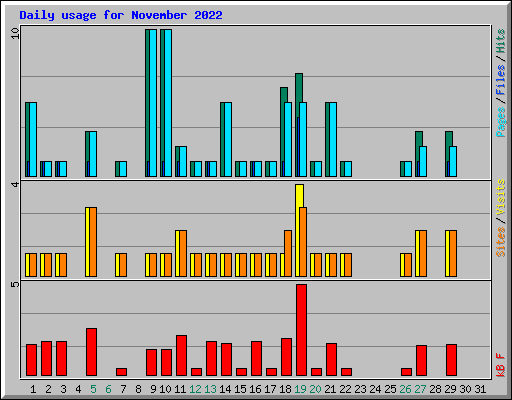Screen dimensions: 512x400
Task: Select the day 11 axis label
Action: tap(180, 389)
